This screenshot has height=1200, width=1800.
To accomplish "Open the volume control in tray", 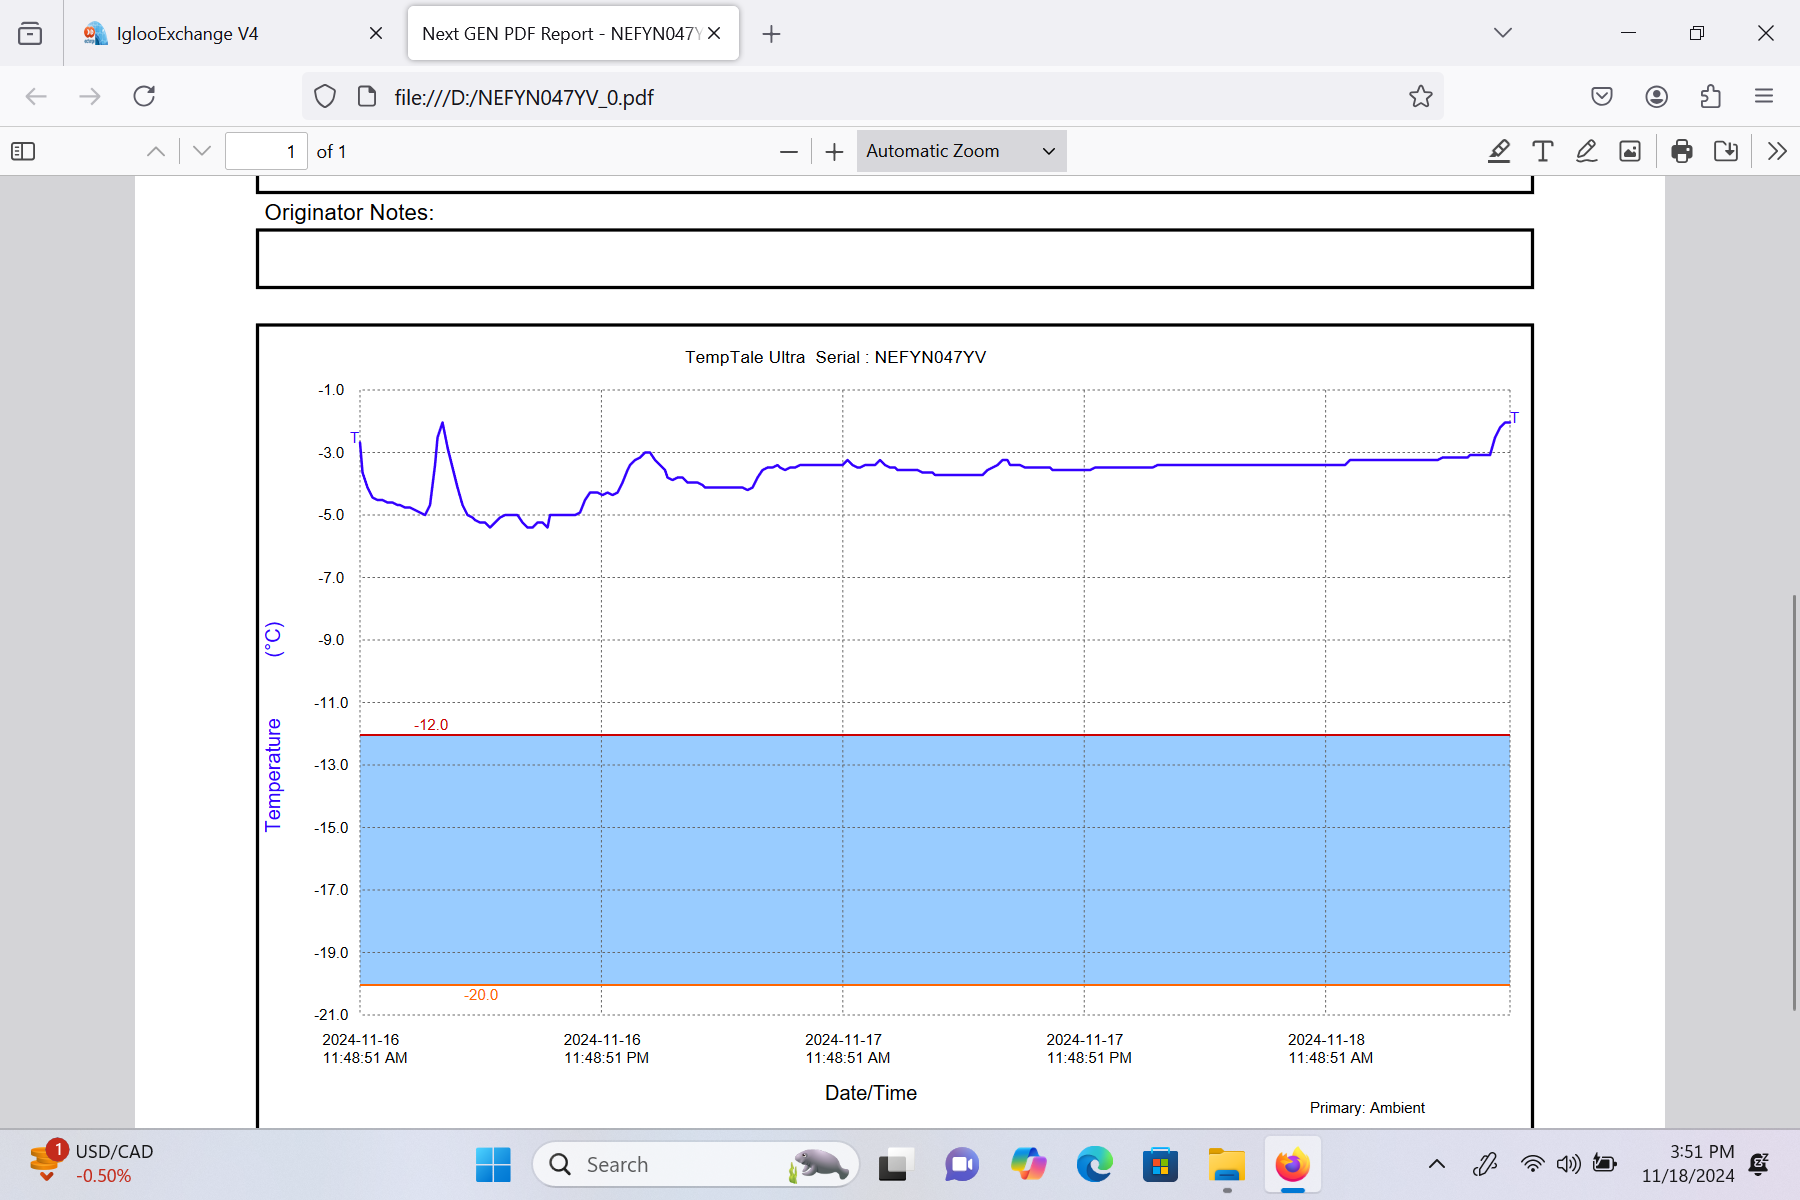I will point(1568,1163).
